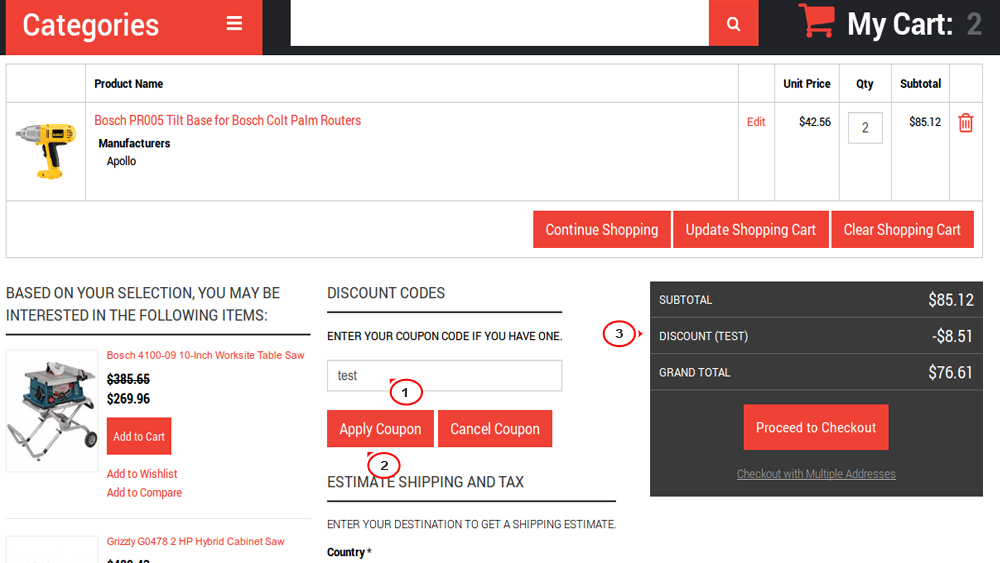Click the coupon code input containing test
This screenshot has width=1000, height=563.
point(445,376)
